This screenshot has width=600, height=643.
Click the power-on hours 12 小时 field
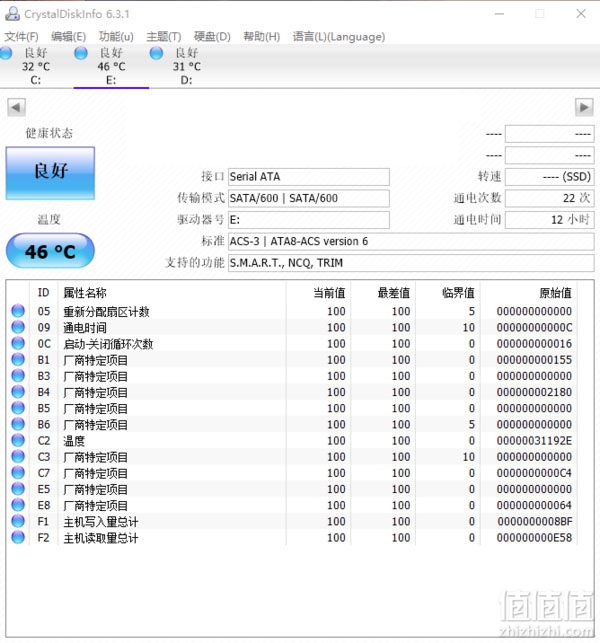pyautogui.click(x=550, y=220)
